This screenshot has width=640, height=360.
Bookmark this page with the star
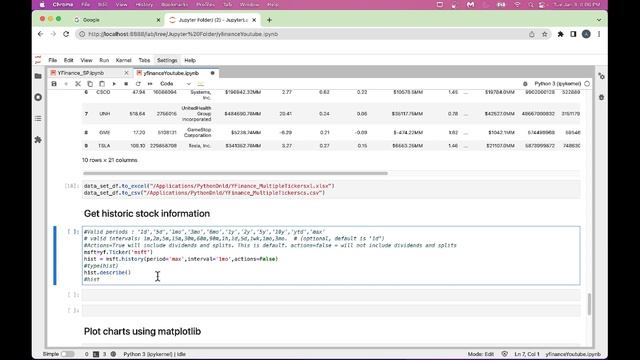(544, 34)
